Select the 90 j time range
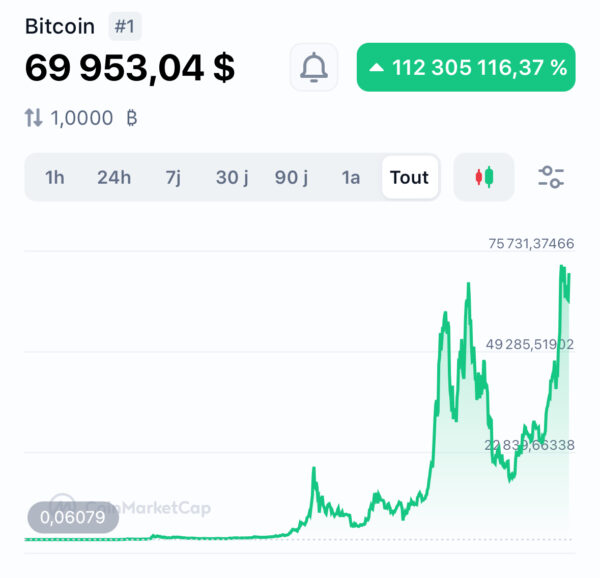600x578 pixels. 291,177
